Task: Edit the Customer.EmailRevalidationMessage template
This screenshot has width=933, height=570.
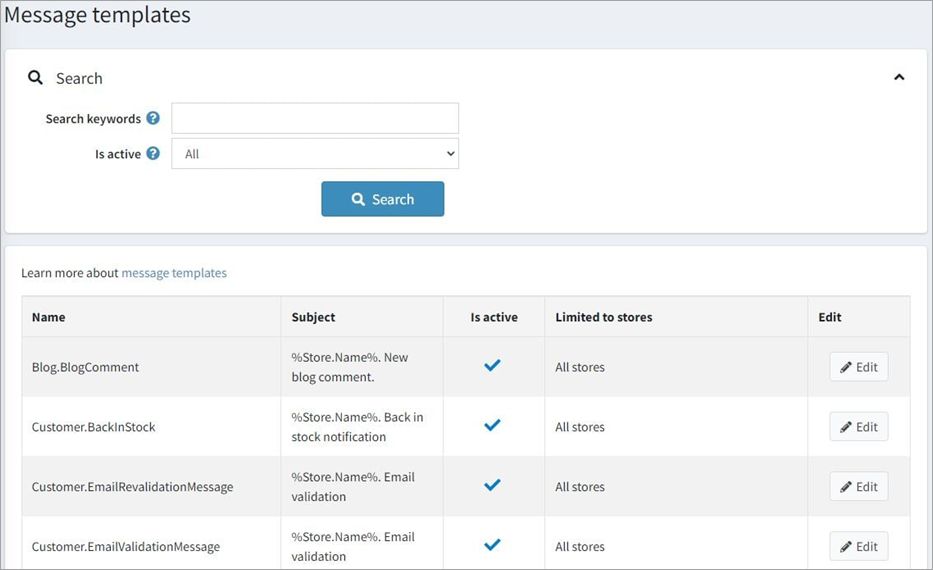Action: tap(858, 487)
